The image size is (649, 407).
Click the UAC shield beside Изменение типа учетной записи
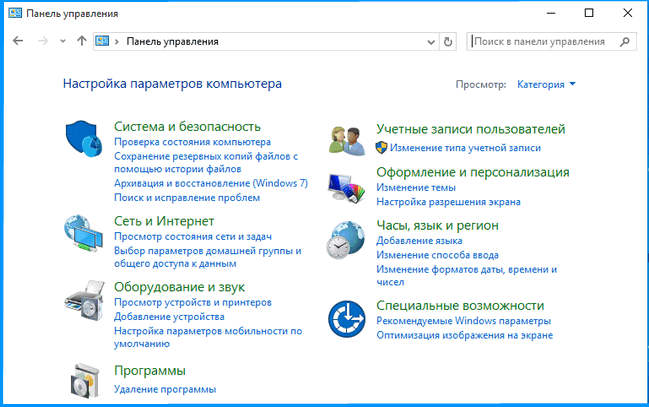(381, 147)
